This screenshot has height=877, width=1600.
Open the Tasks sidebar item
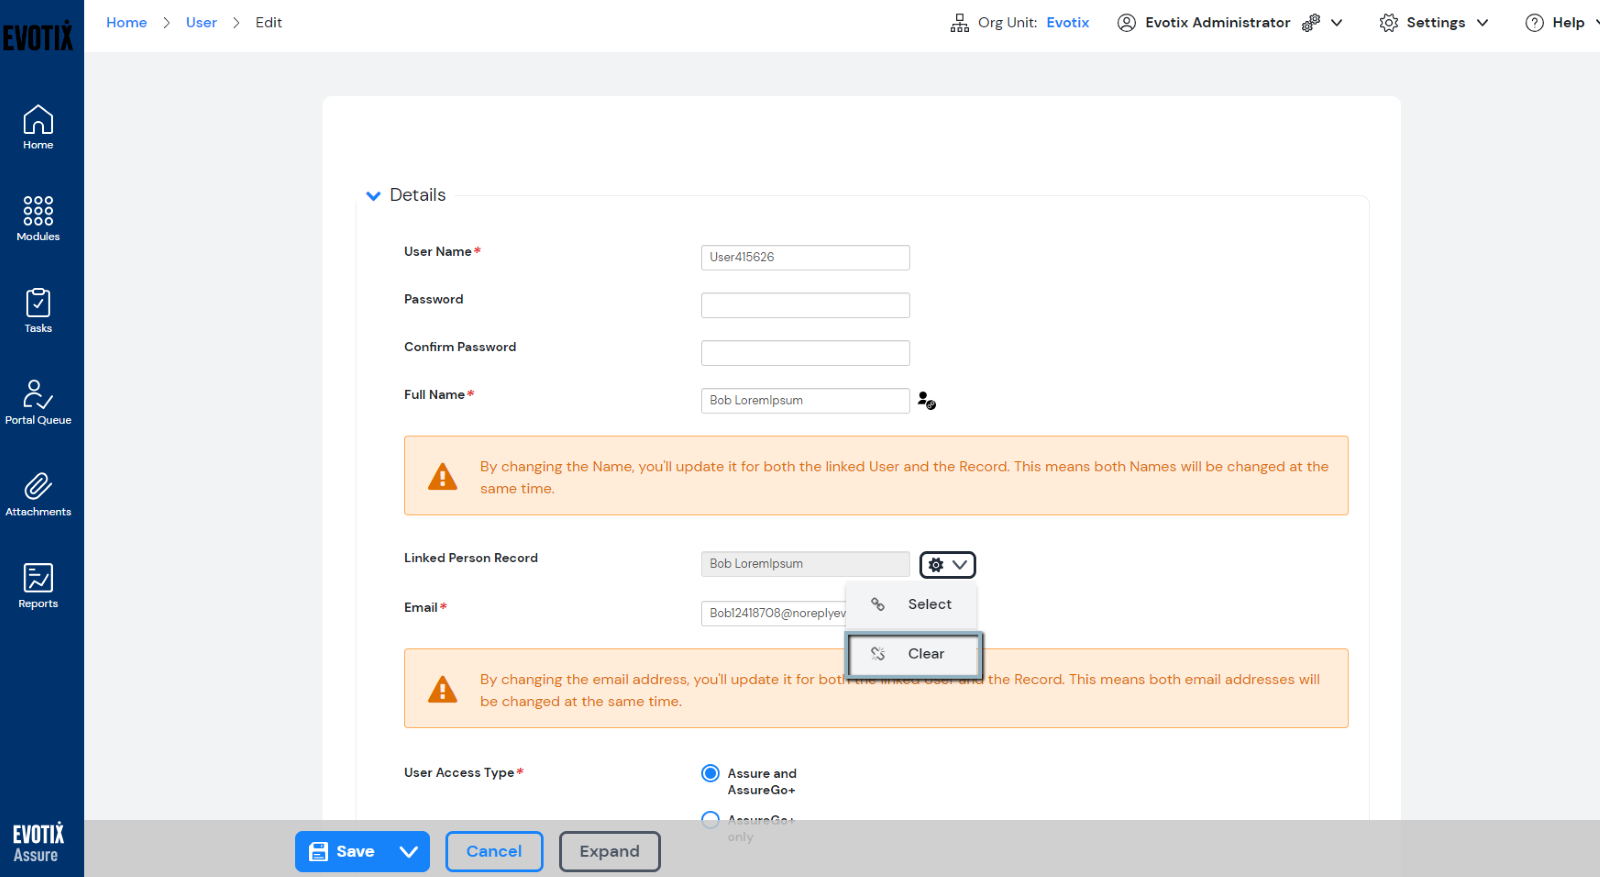click(38, 310)
